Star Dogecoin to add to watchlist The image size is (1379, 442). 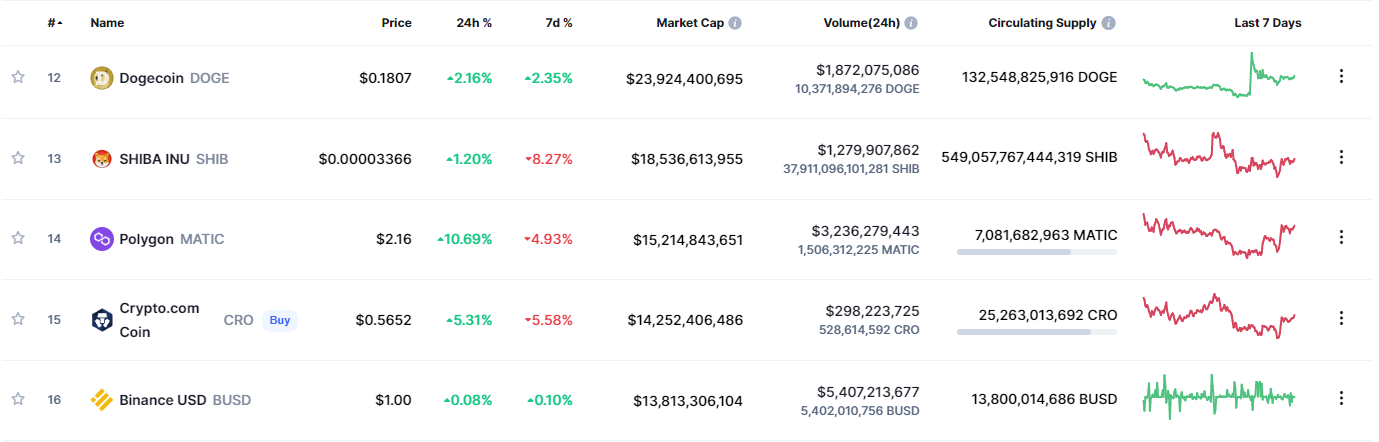[x=18, y=77]
